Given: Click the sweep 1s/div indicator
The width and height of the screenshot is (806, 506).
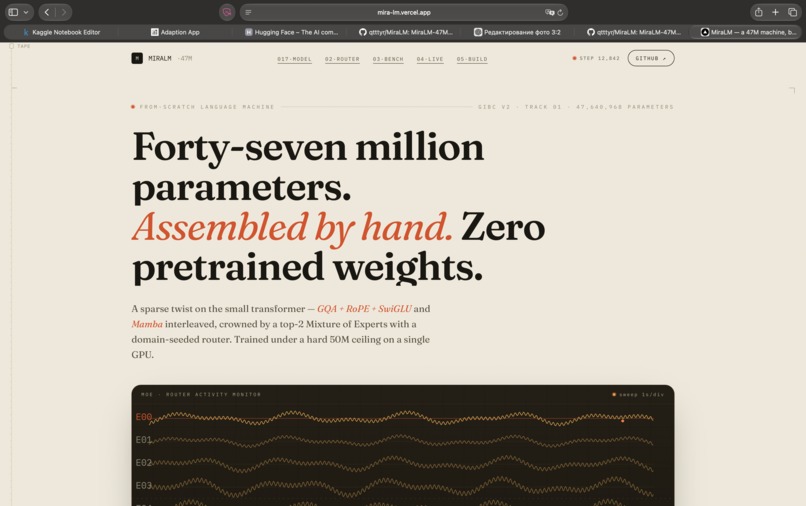Looking at the screenshot, I should click(638, 394).
